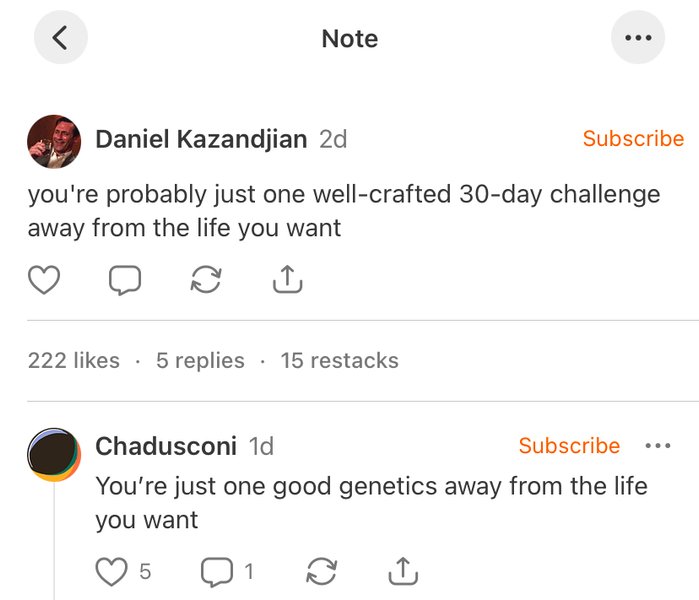The width and height of the screenshot is (699, 600).
Task: Like Daniel Kazandjian's note with the heart
Action: tap(43, 281)
